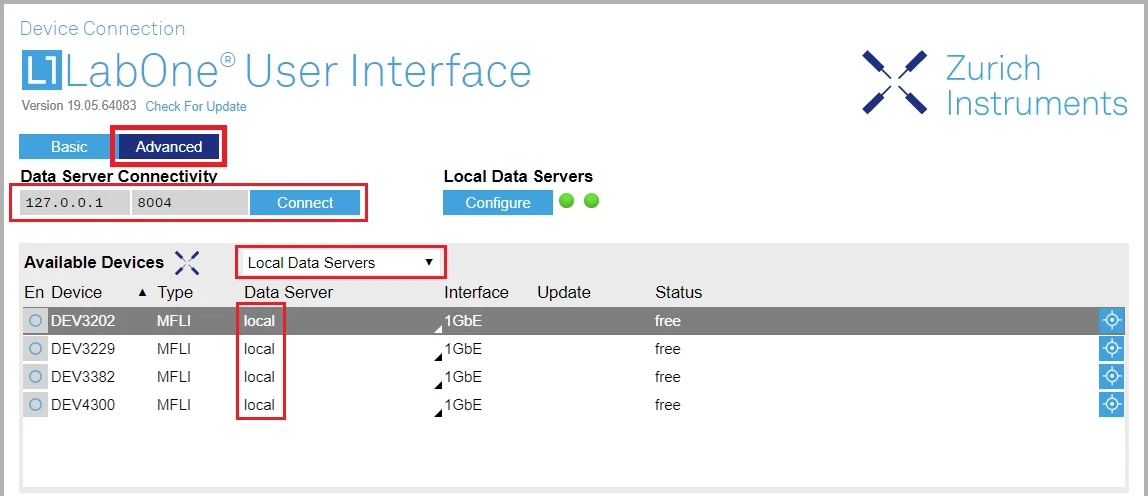Locate device DEV4300 with its target icon
This screenshot has height=496, width=1148.
[1111, 404]
